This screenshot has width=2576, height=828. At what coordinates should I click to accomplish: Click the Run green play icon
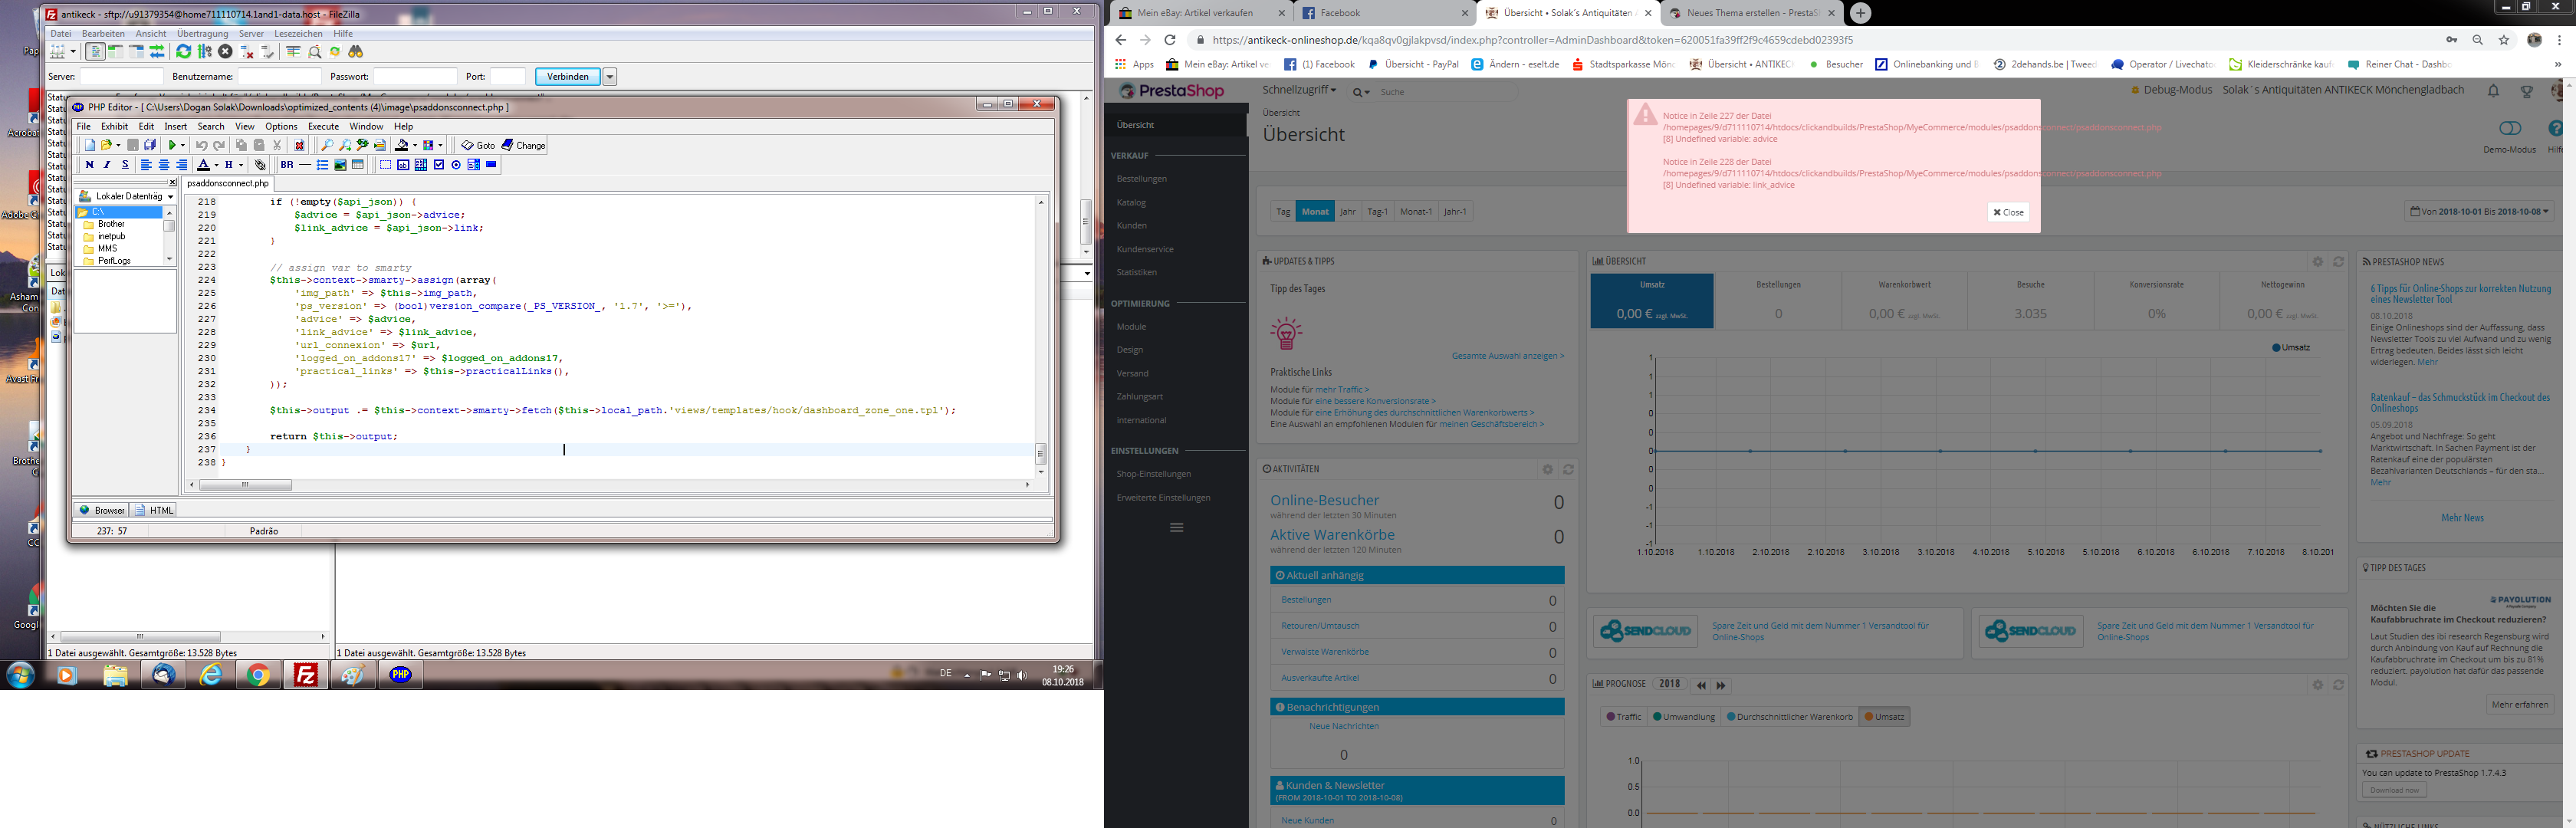173,145
